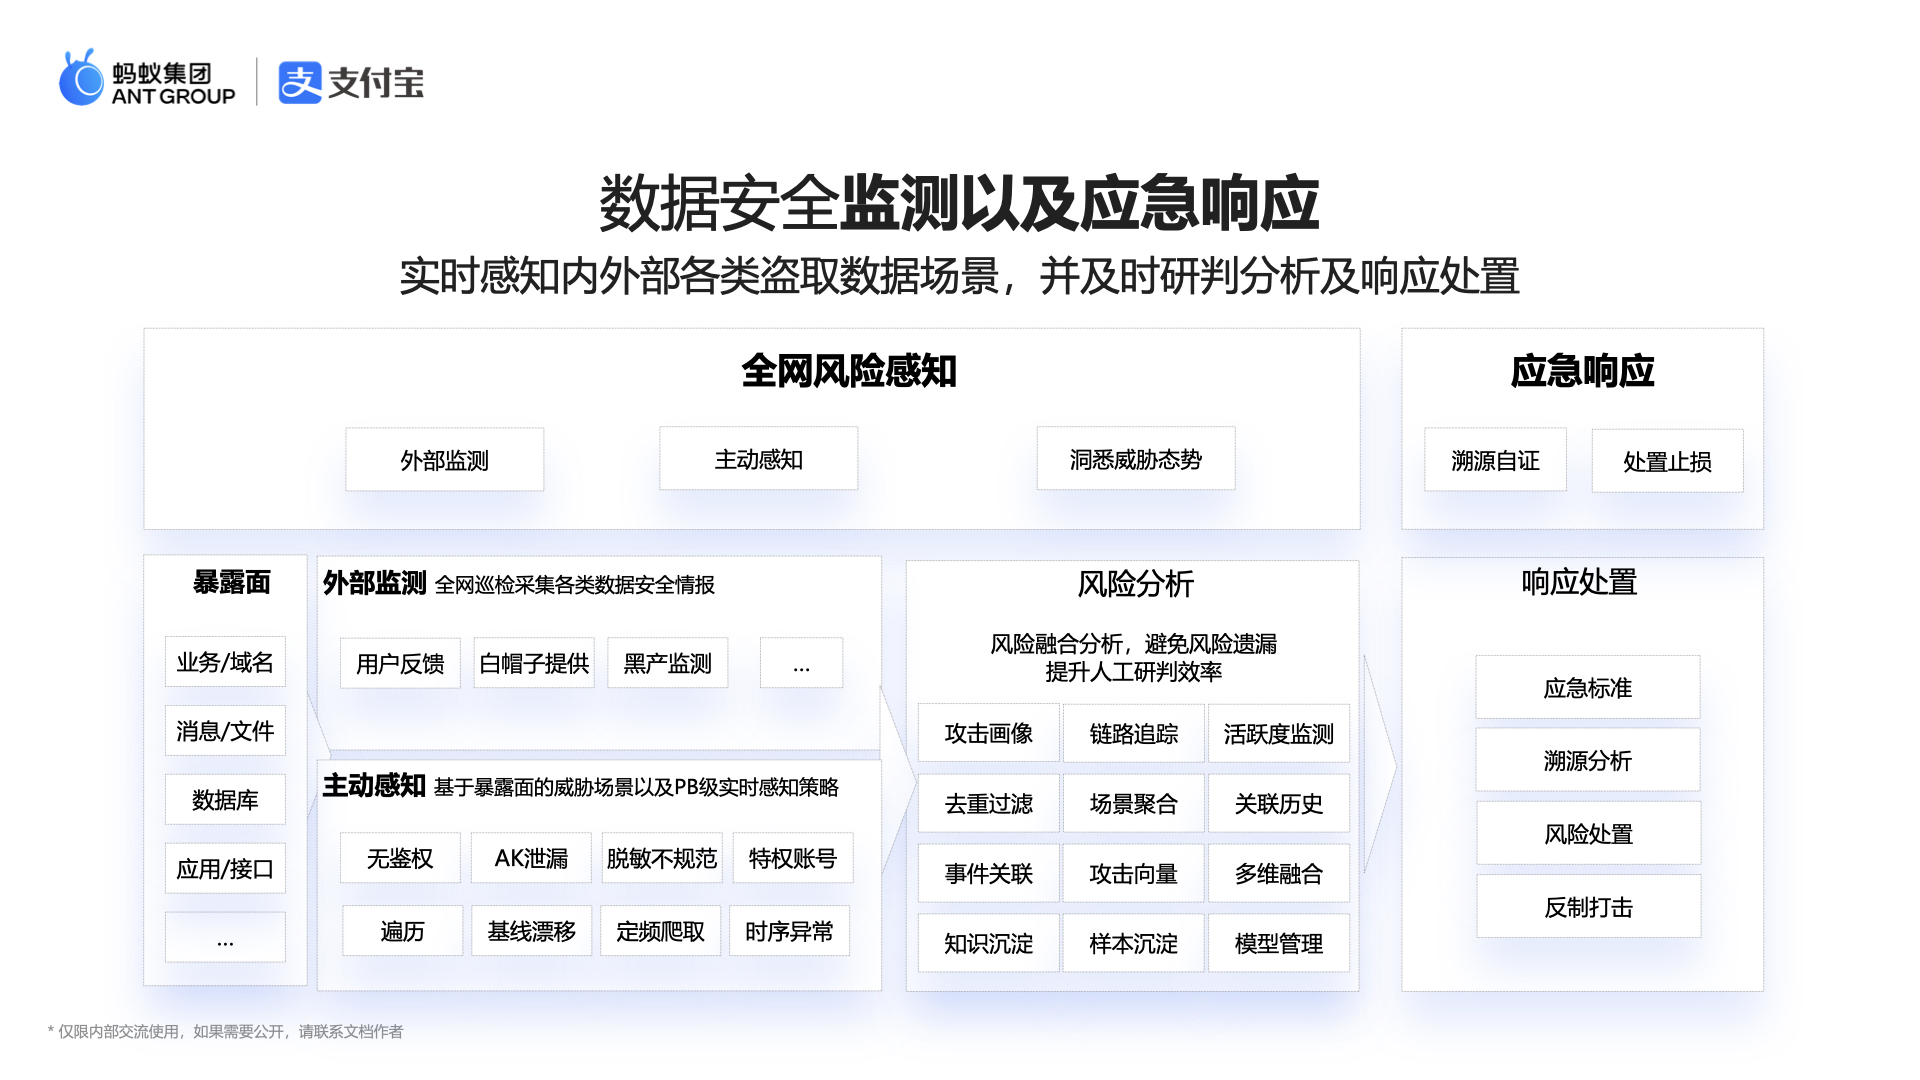
Task: Click the ellipsis box under 暴露面
Action: pyautogui.click(x=225, y=938)
